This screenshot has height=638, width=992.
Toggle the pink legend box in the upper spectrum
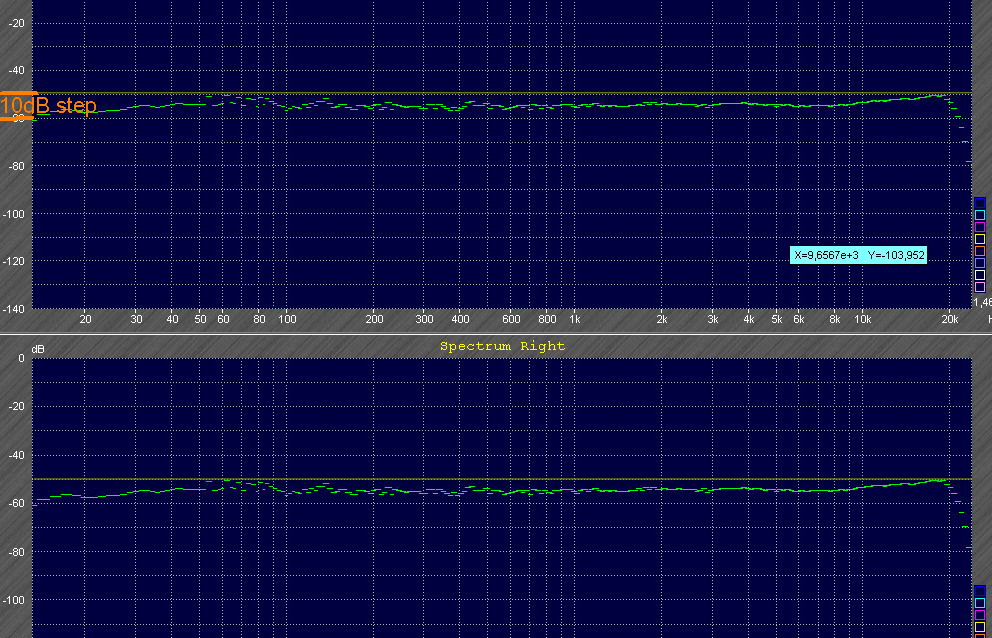pos(980,287)
